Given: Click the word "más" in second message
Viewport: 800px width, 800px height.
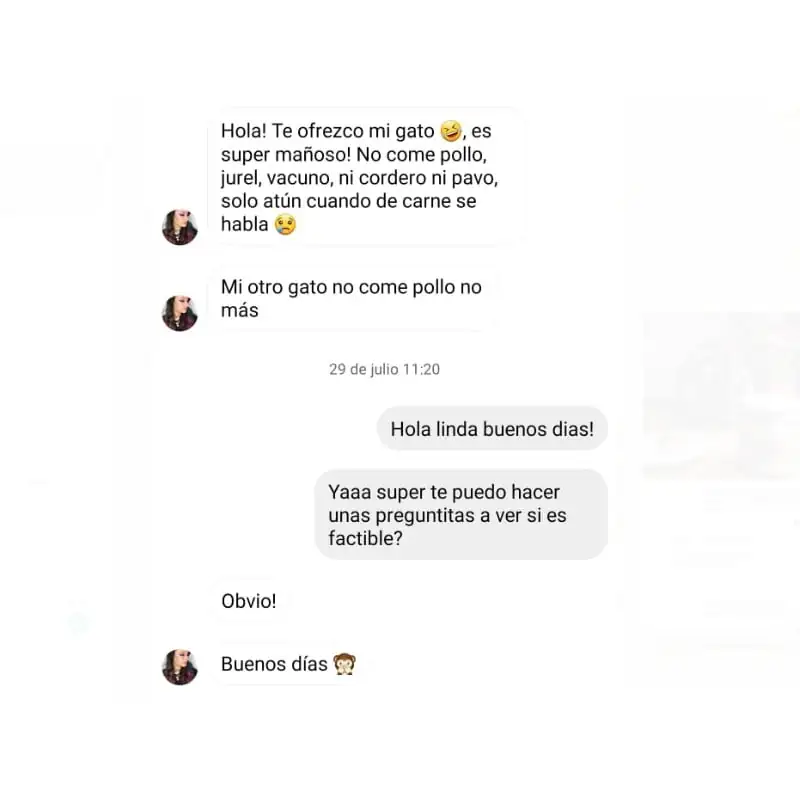Looking at the screenshot, I should point(239,310).
